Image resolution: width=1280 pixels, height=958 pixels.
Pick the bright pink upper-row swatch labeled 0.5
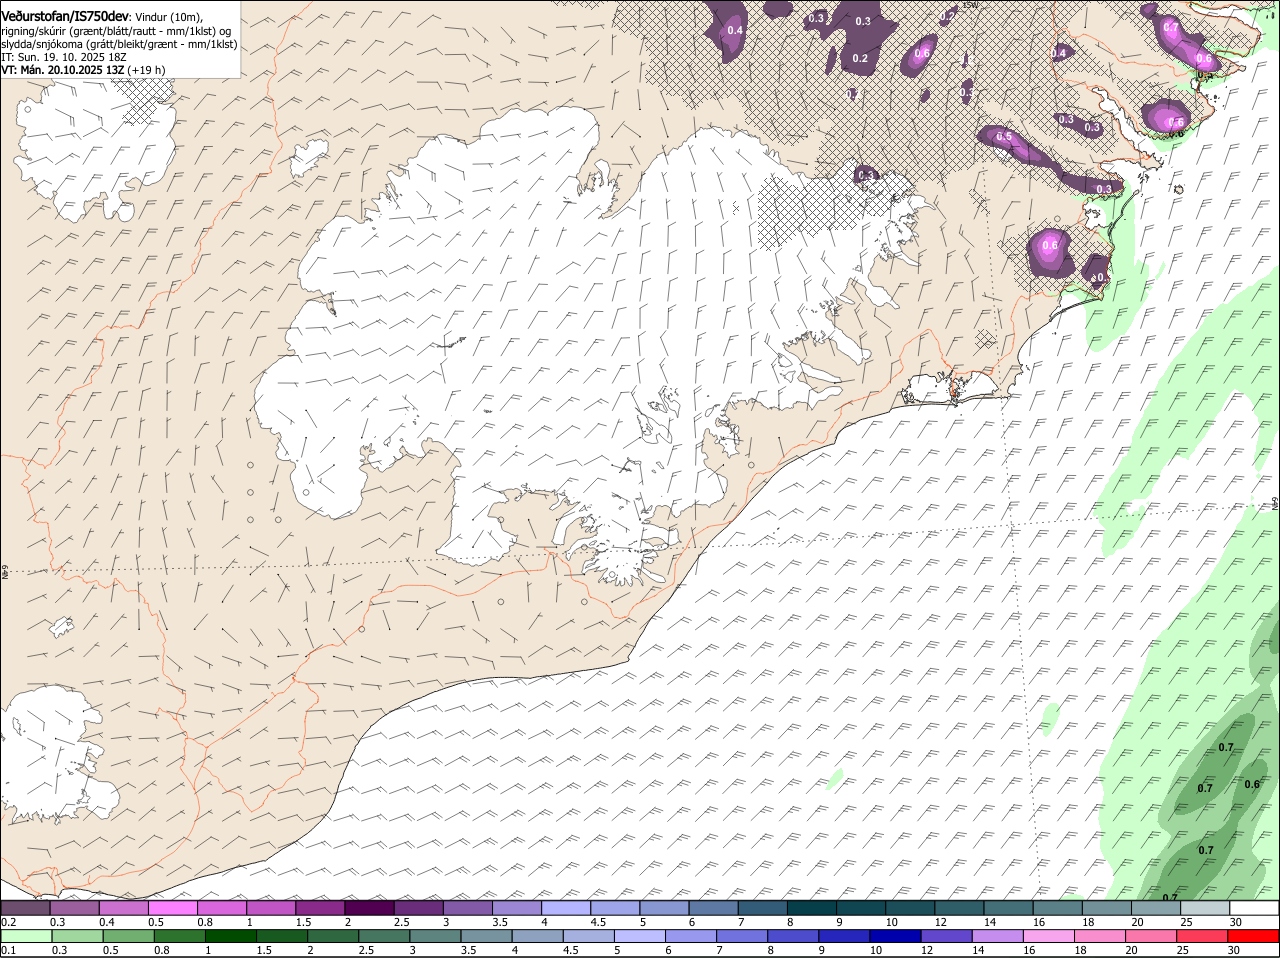click(173, 908)
